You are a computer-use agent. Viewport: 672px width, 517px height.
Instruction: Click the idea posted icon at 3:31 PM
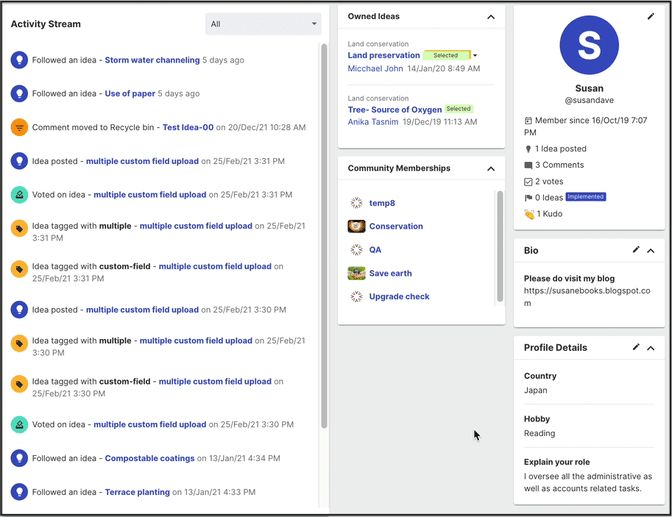[x=19, y=161]
